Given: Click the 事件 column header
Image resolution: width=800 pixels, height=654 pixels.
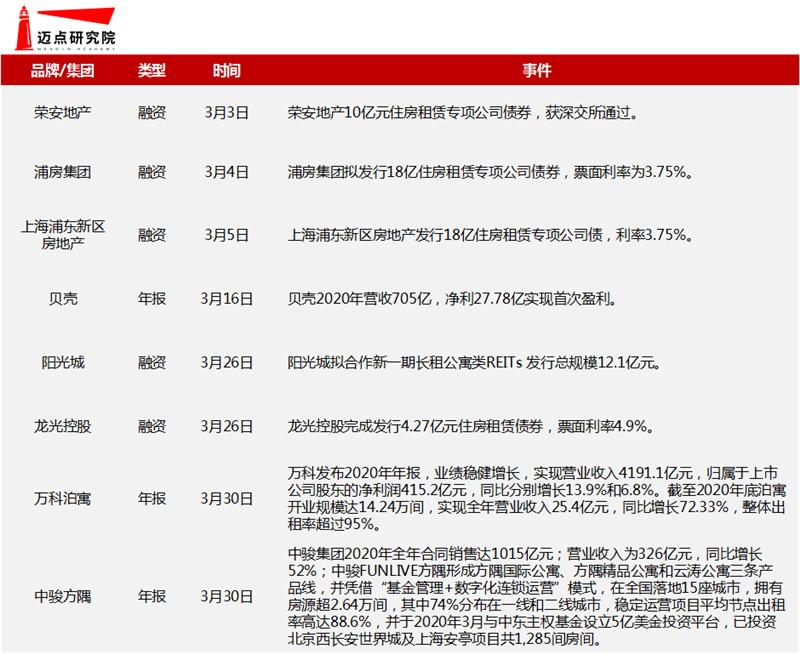Looking at the screenshot, I should pyautogui.click(x=537, y=70).
